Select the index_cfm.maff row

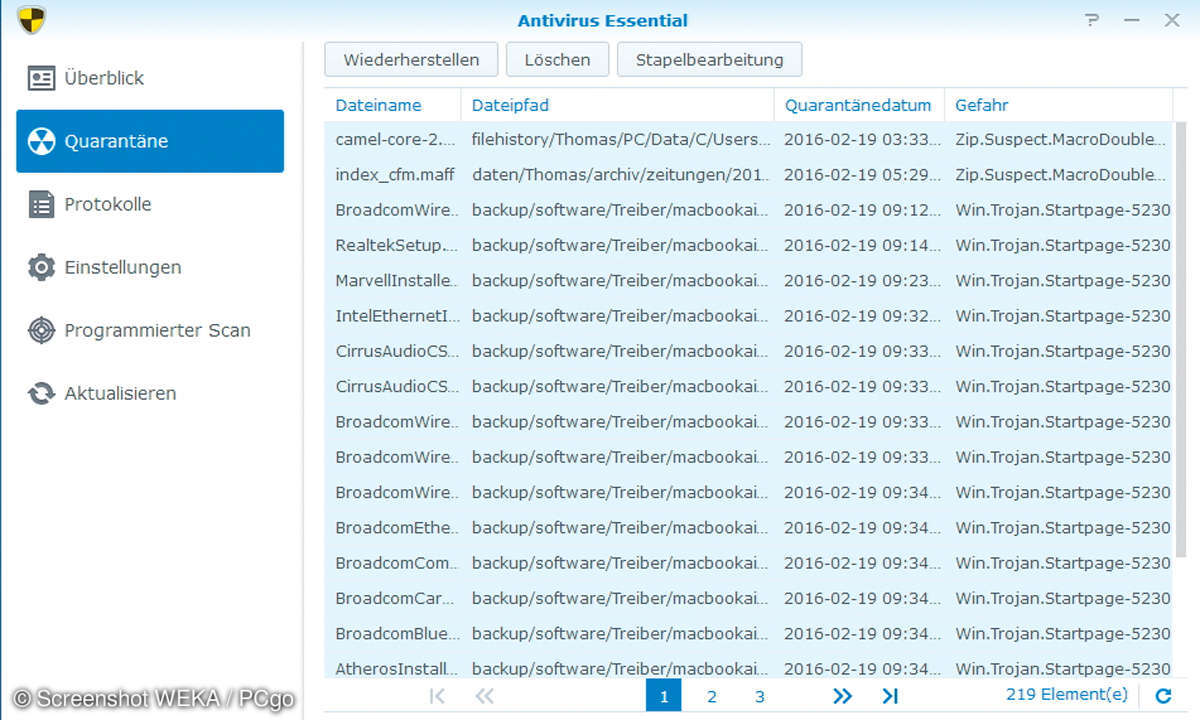748,175
